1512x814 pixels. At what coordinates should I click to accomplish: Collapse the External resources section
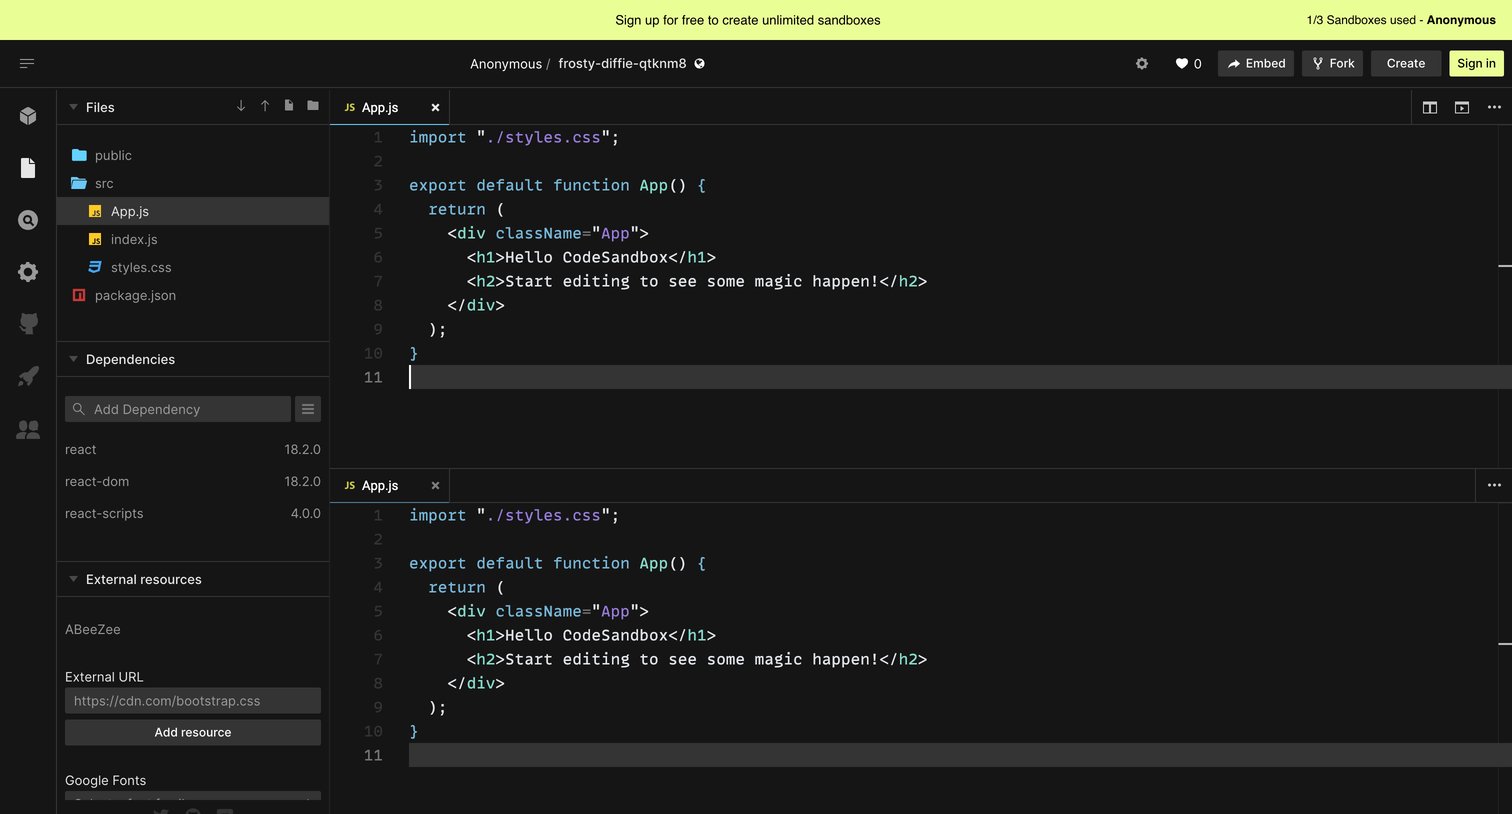[x=73, y=579]
